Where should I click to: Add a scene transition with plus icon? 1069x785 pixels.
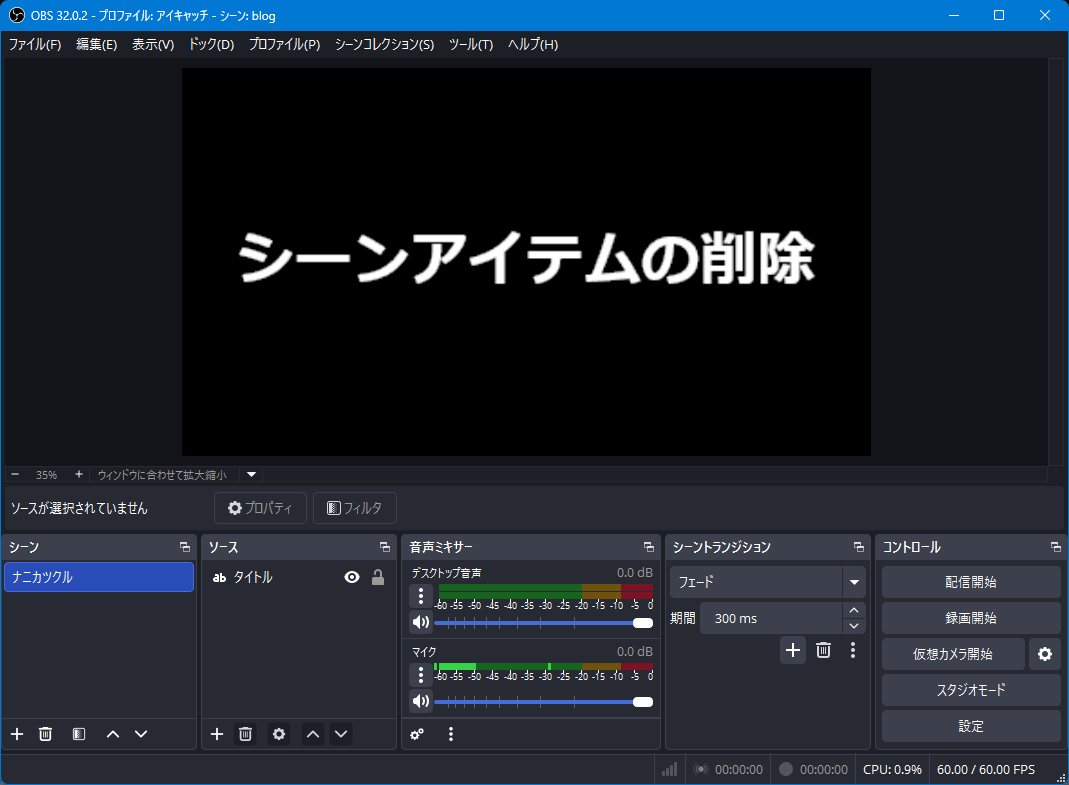[793, 650]
